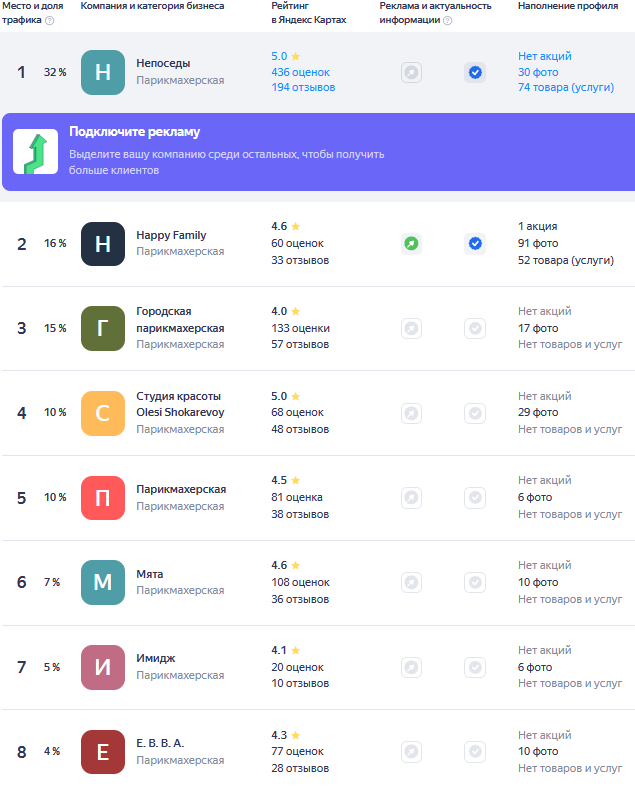This screenshot has width=635, height=795.
Task: Click the Студия красоты Olesi Shokarevoy avatar
Action: (x=103, y=413)
